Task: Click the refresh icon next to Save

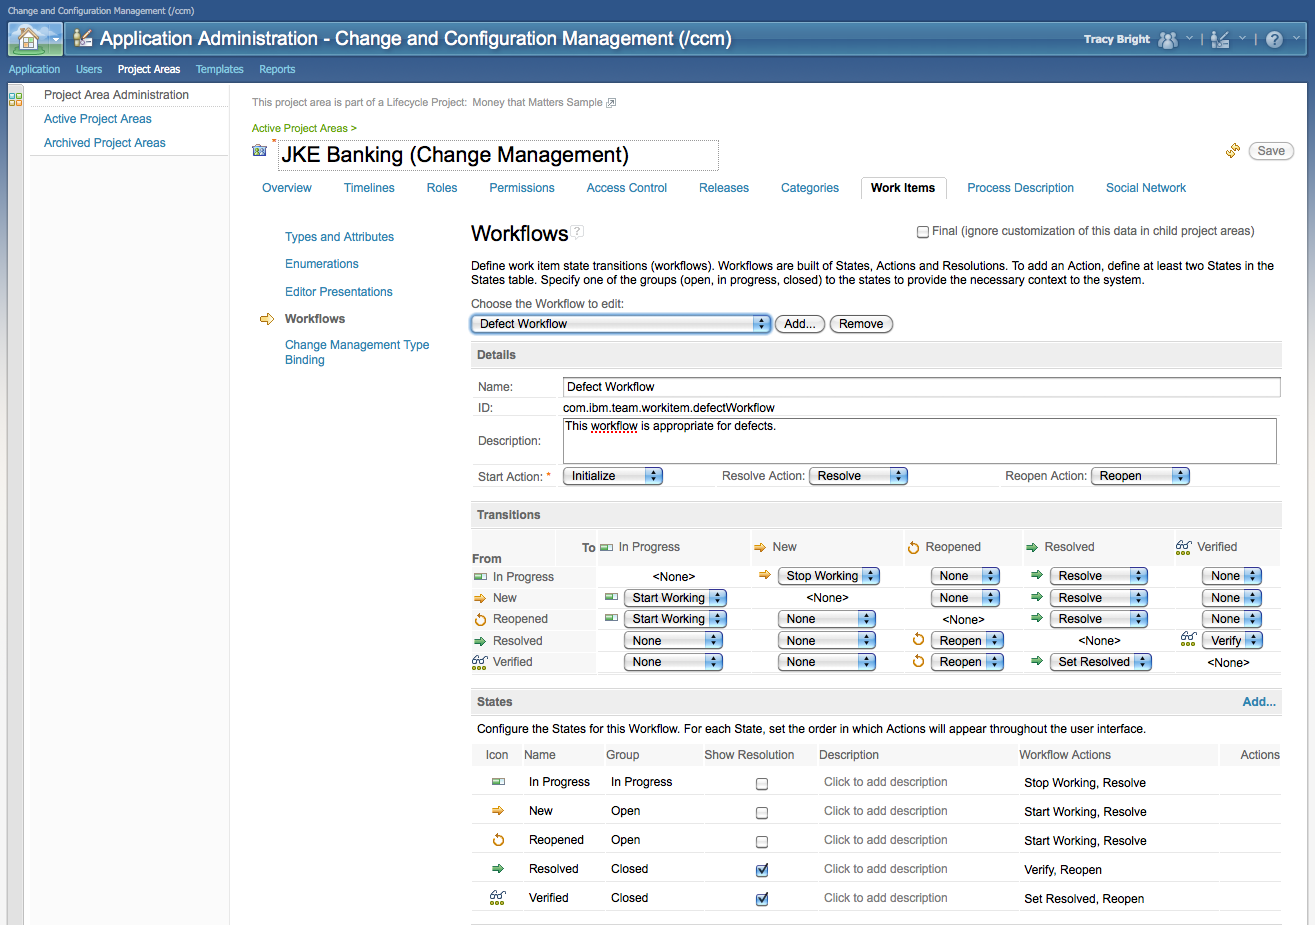Action: coord(1233,151)
